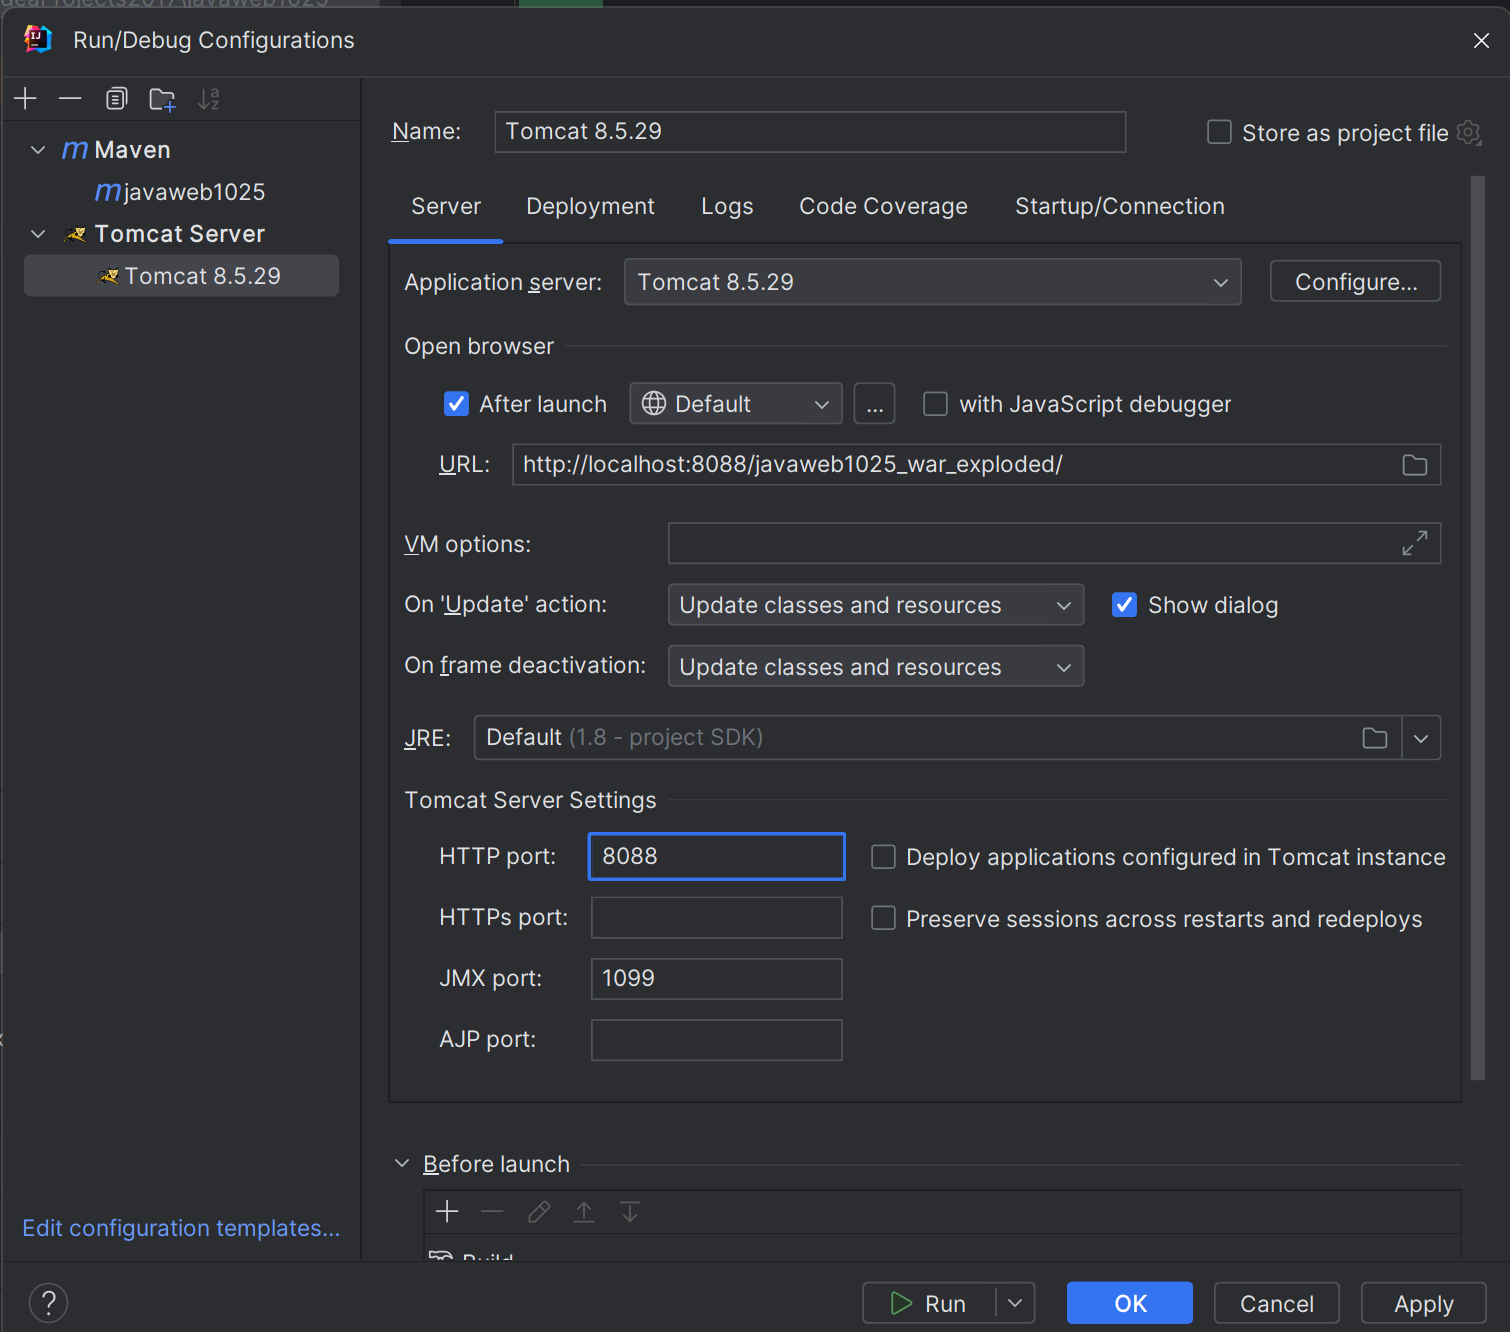Click the JMX port field

[717, 979]
